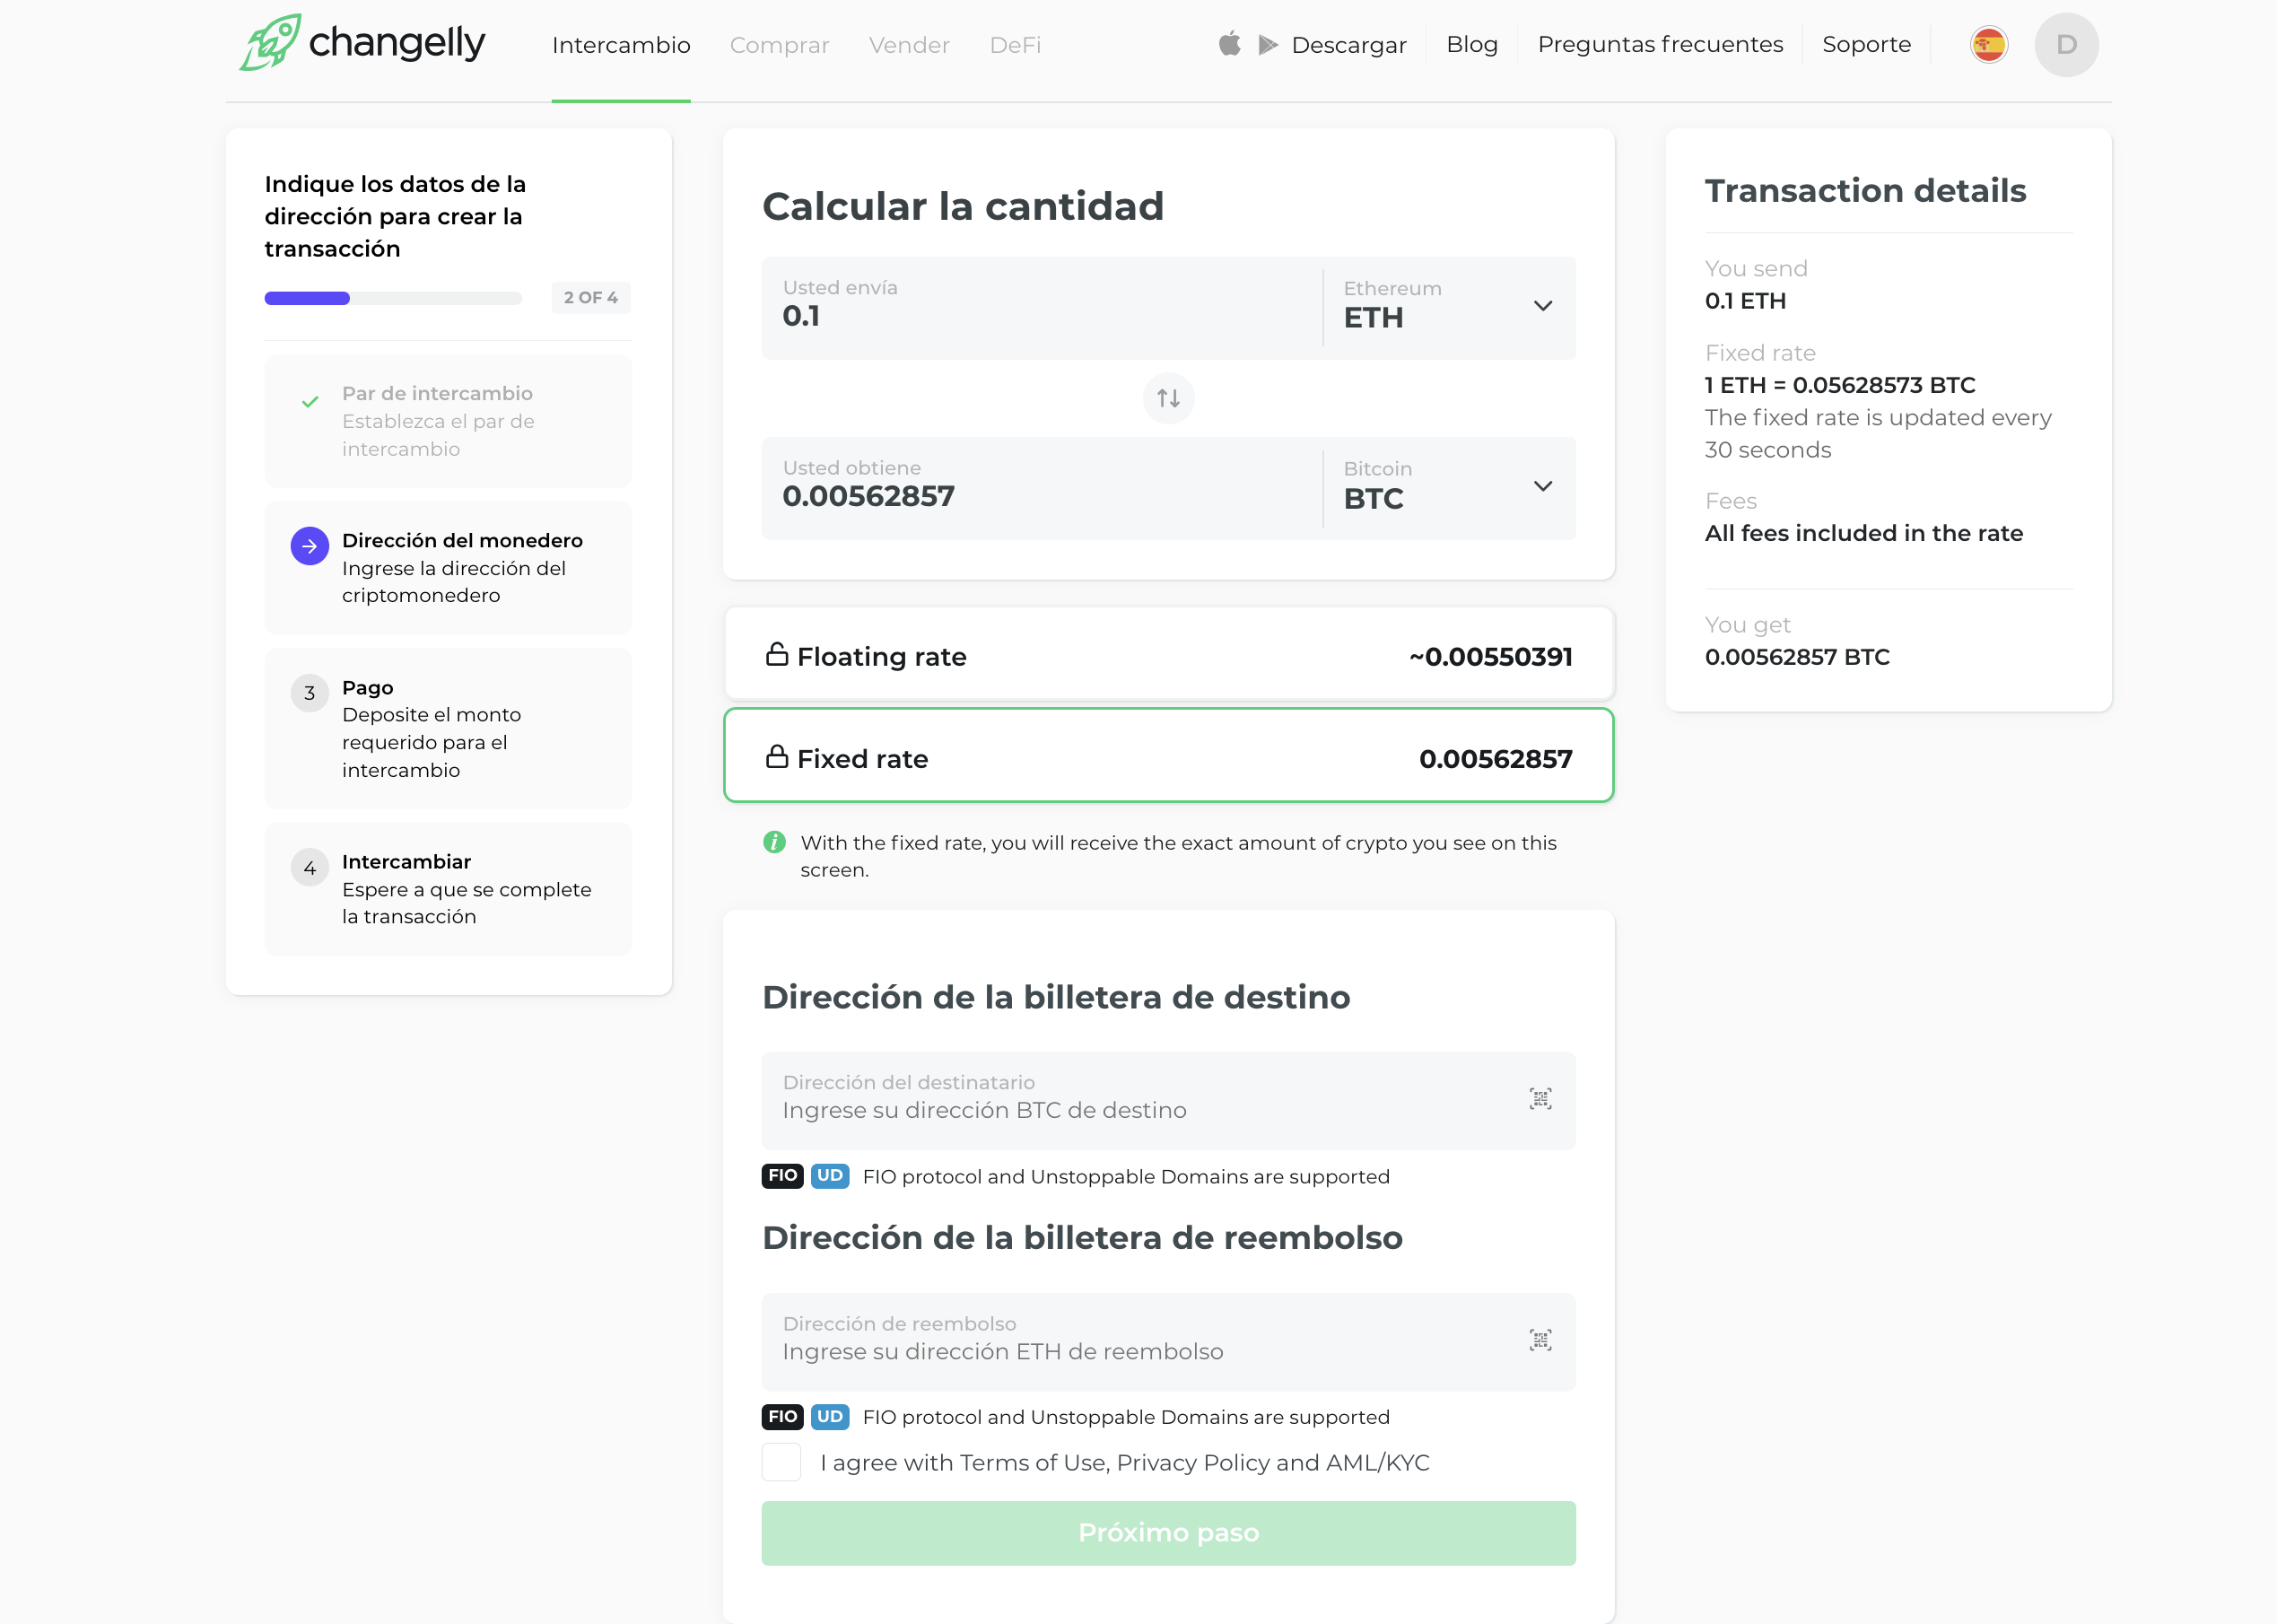Screen dimensions: 2277x1624
Task: Click the Próximo paso button
Action: (x=1167, y=1532)
